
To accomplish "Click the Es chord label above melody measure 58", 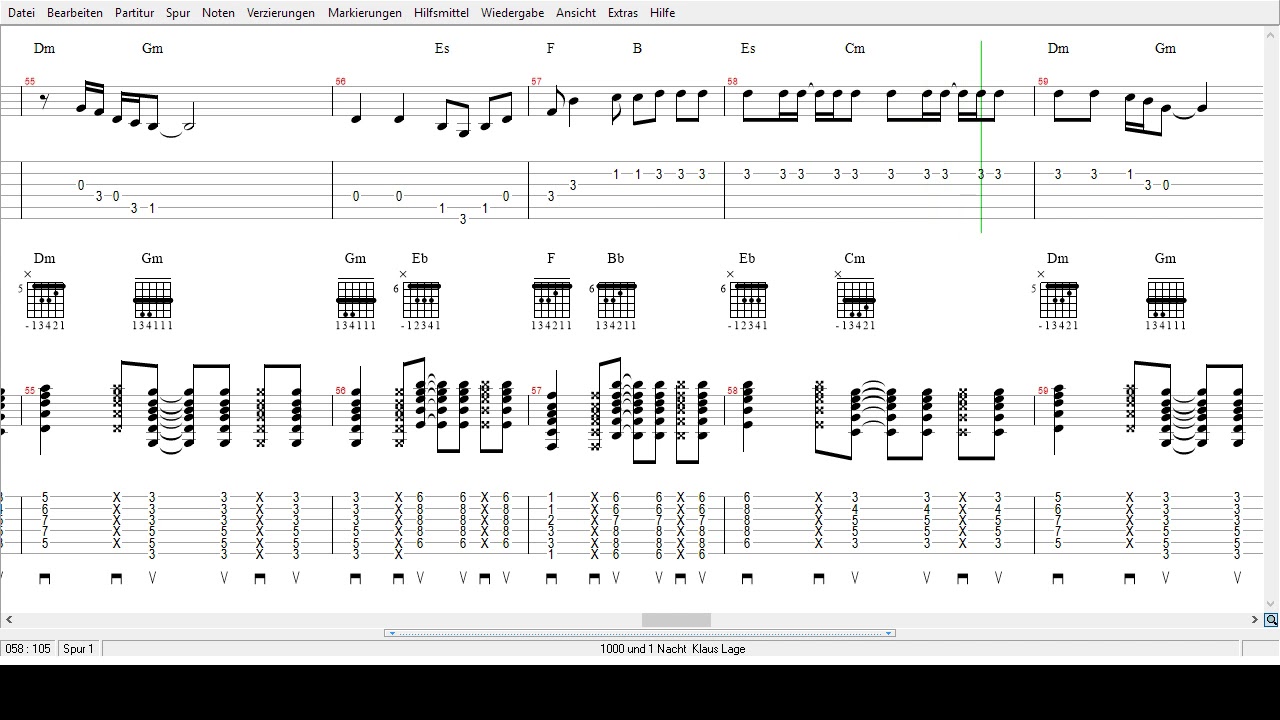I will coord(748,48).
